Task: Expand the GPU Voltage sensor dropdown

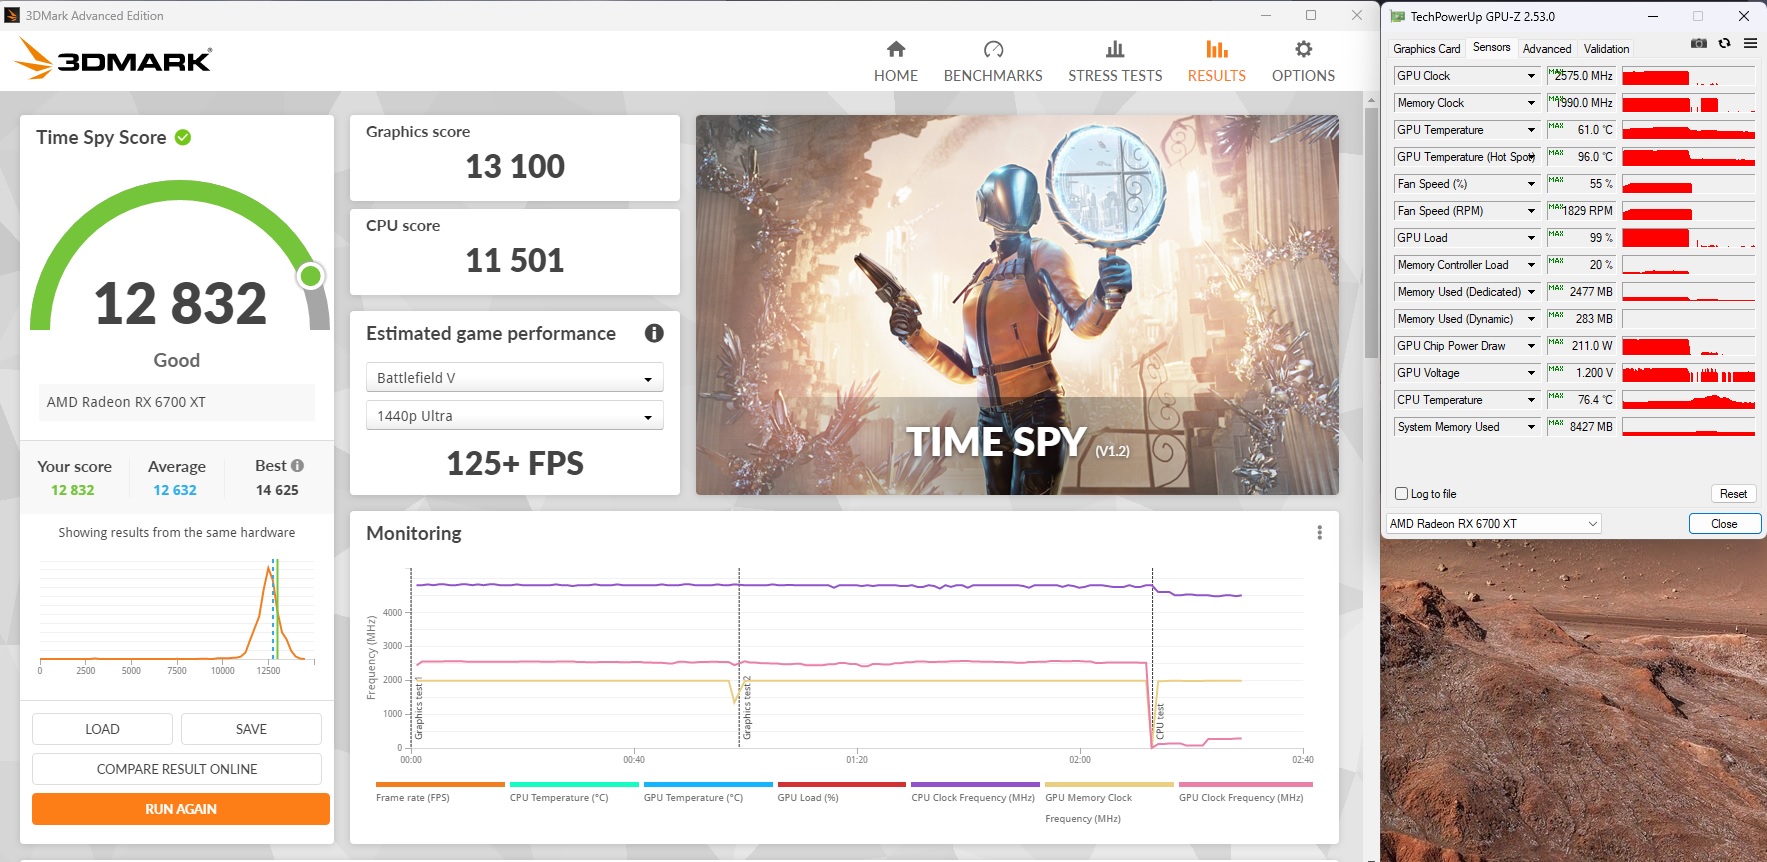Action: coord(1530,373)
